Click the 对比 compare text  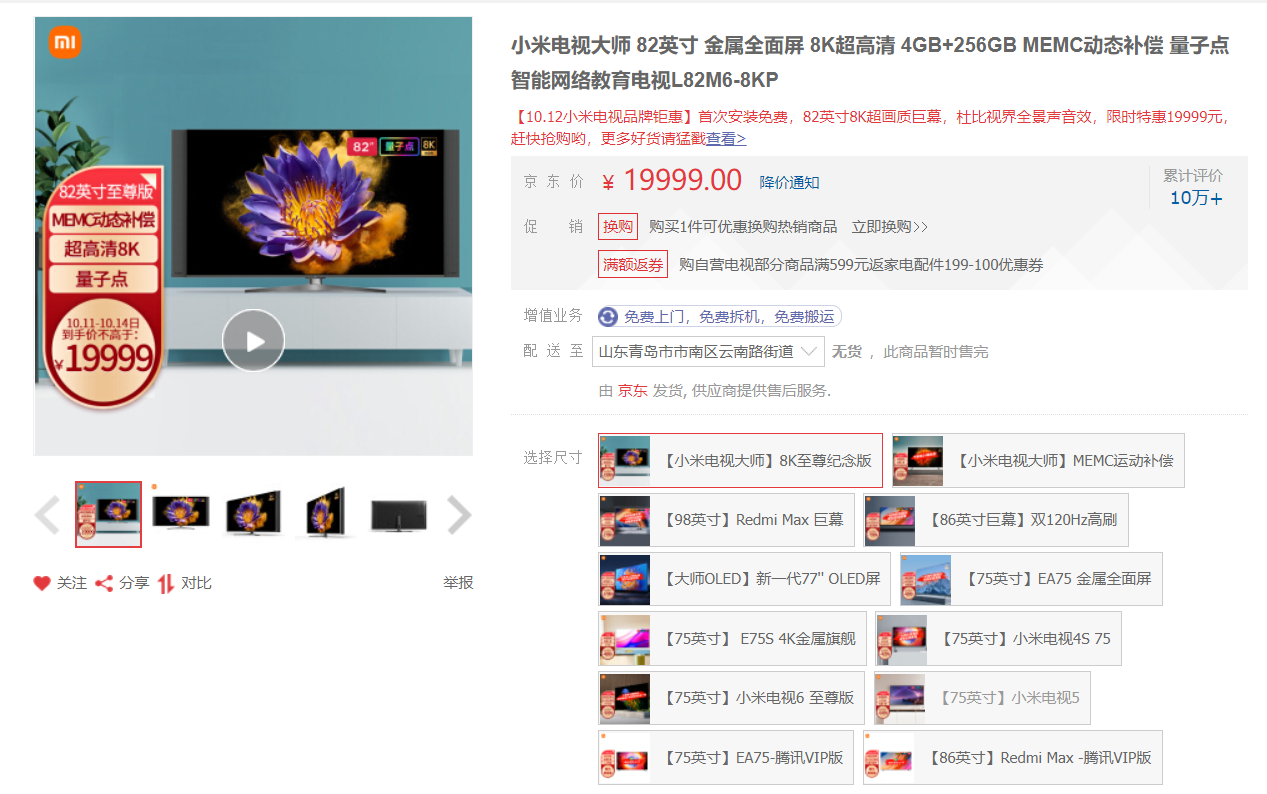(x=196, y=583)
